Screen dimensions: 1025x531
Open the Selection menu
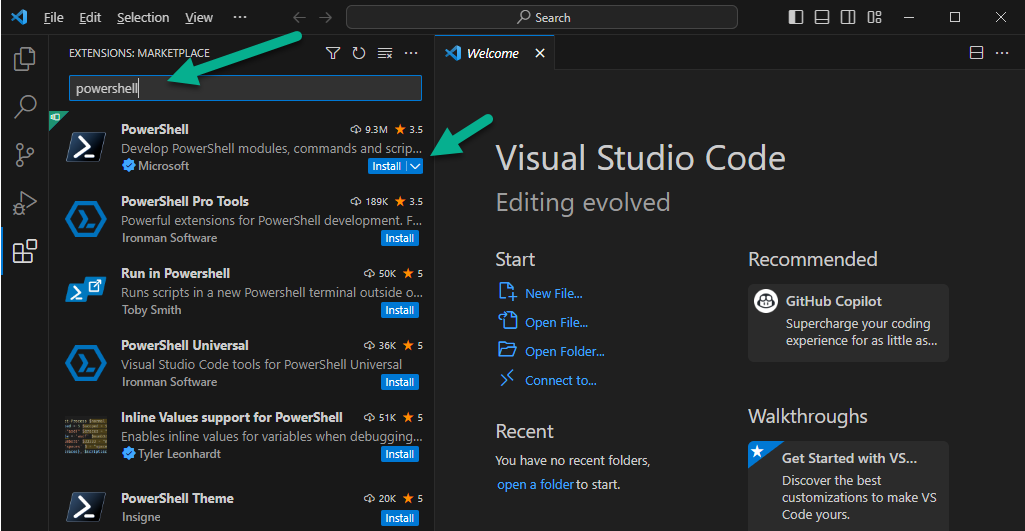click(x=143, y=18)
